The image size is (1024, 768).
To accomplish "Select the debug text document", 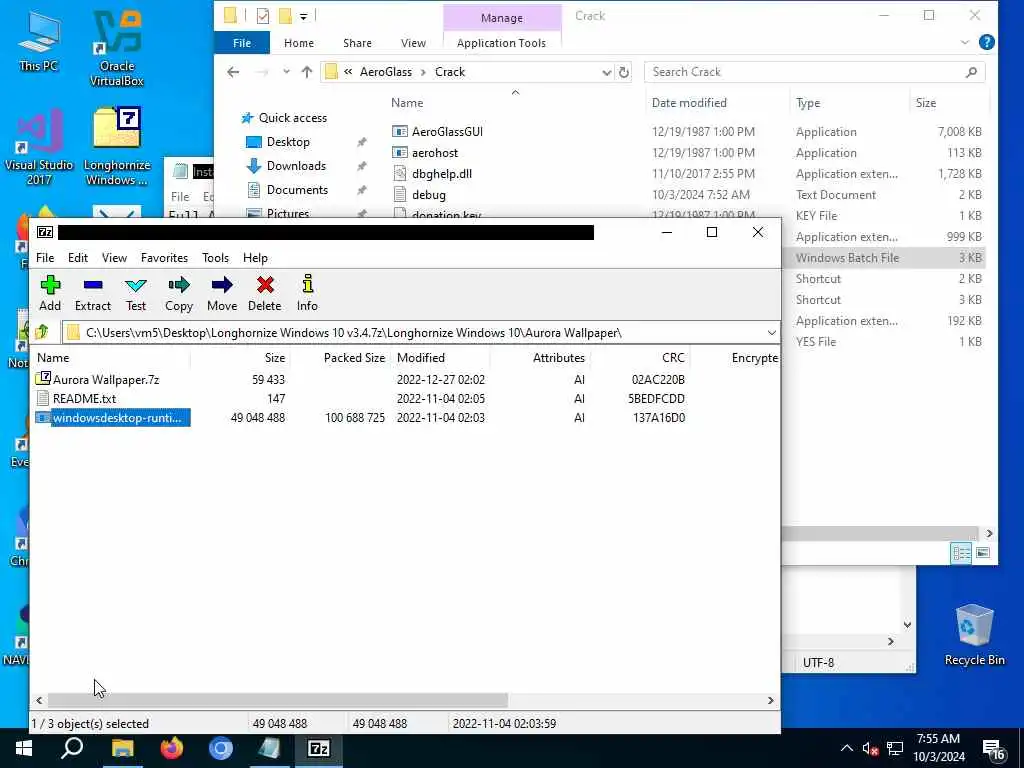I will click(419, 195).
